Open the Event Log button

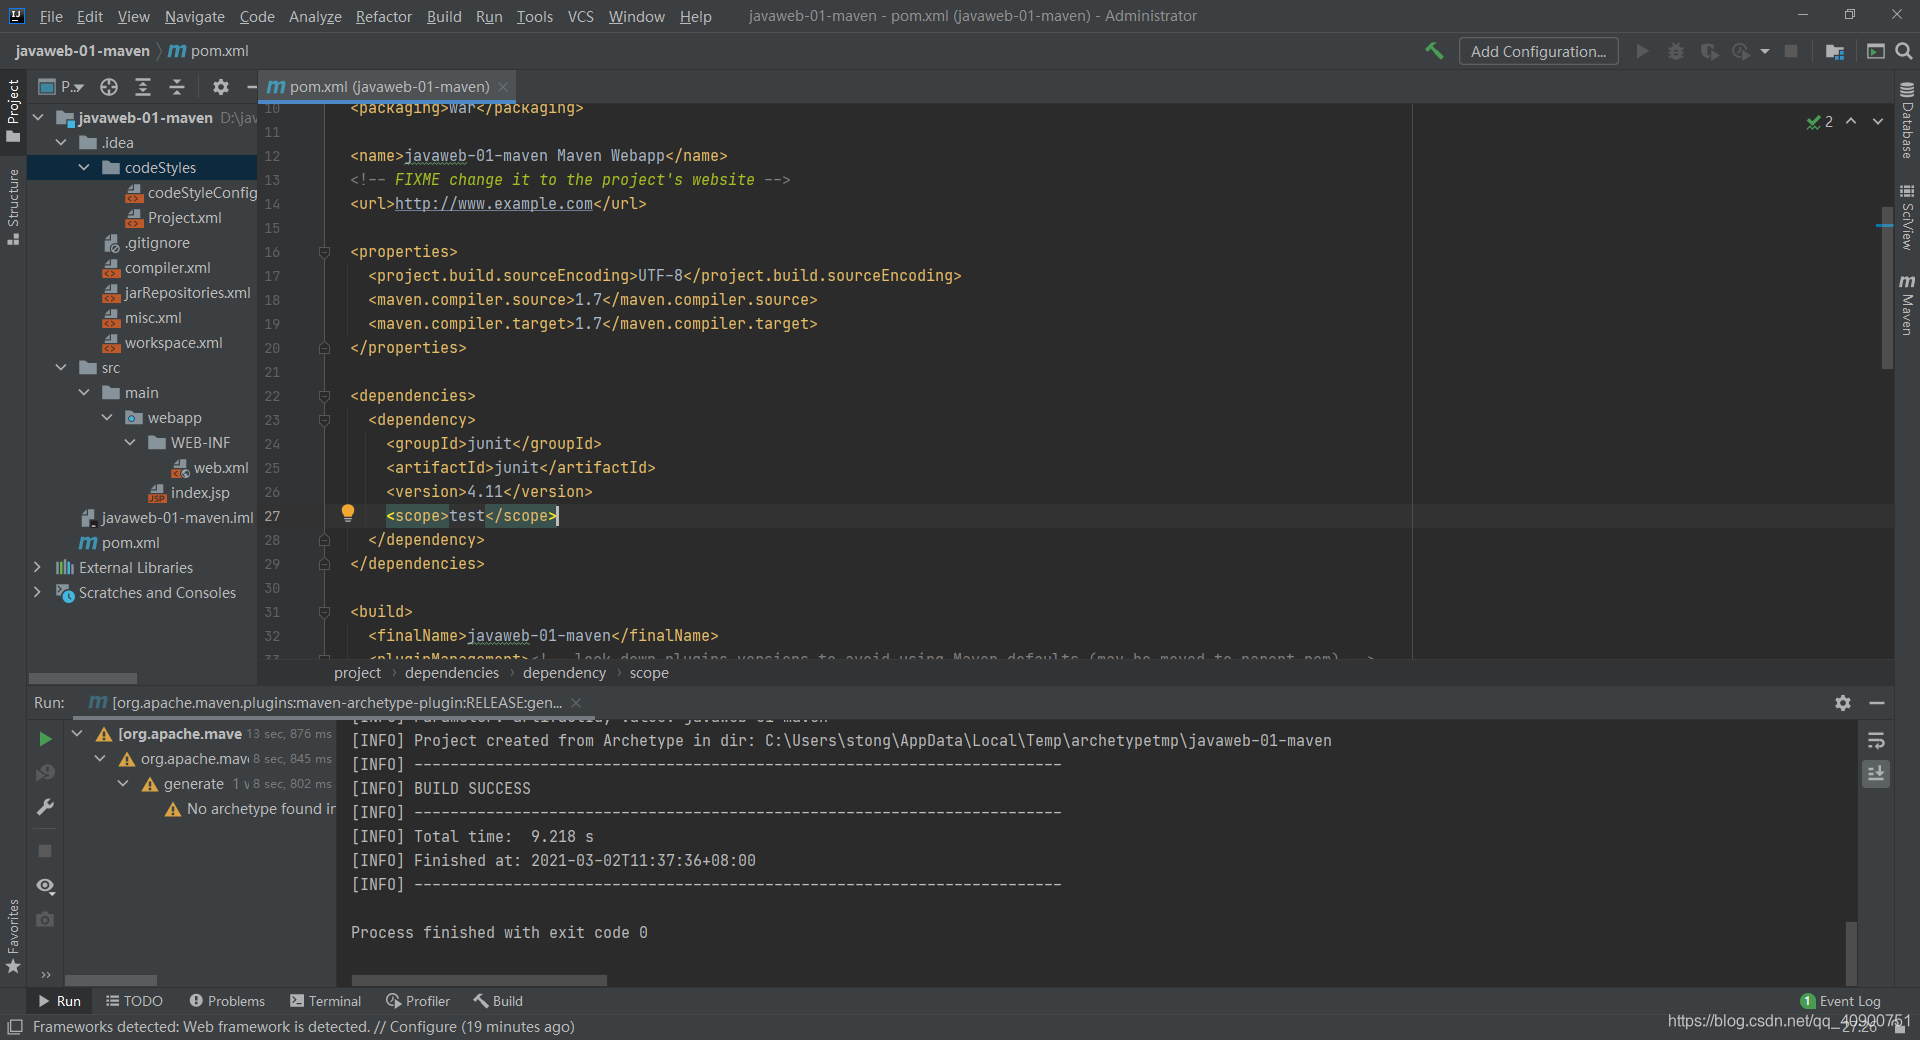1841,1001
